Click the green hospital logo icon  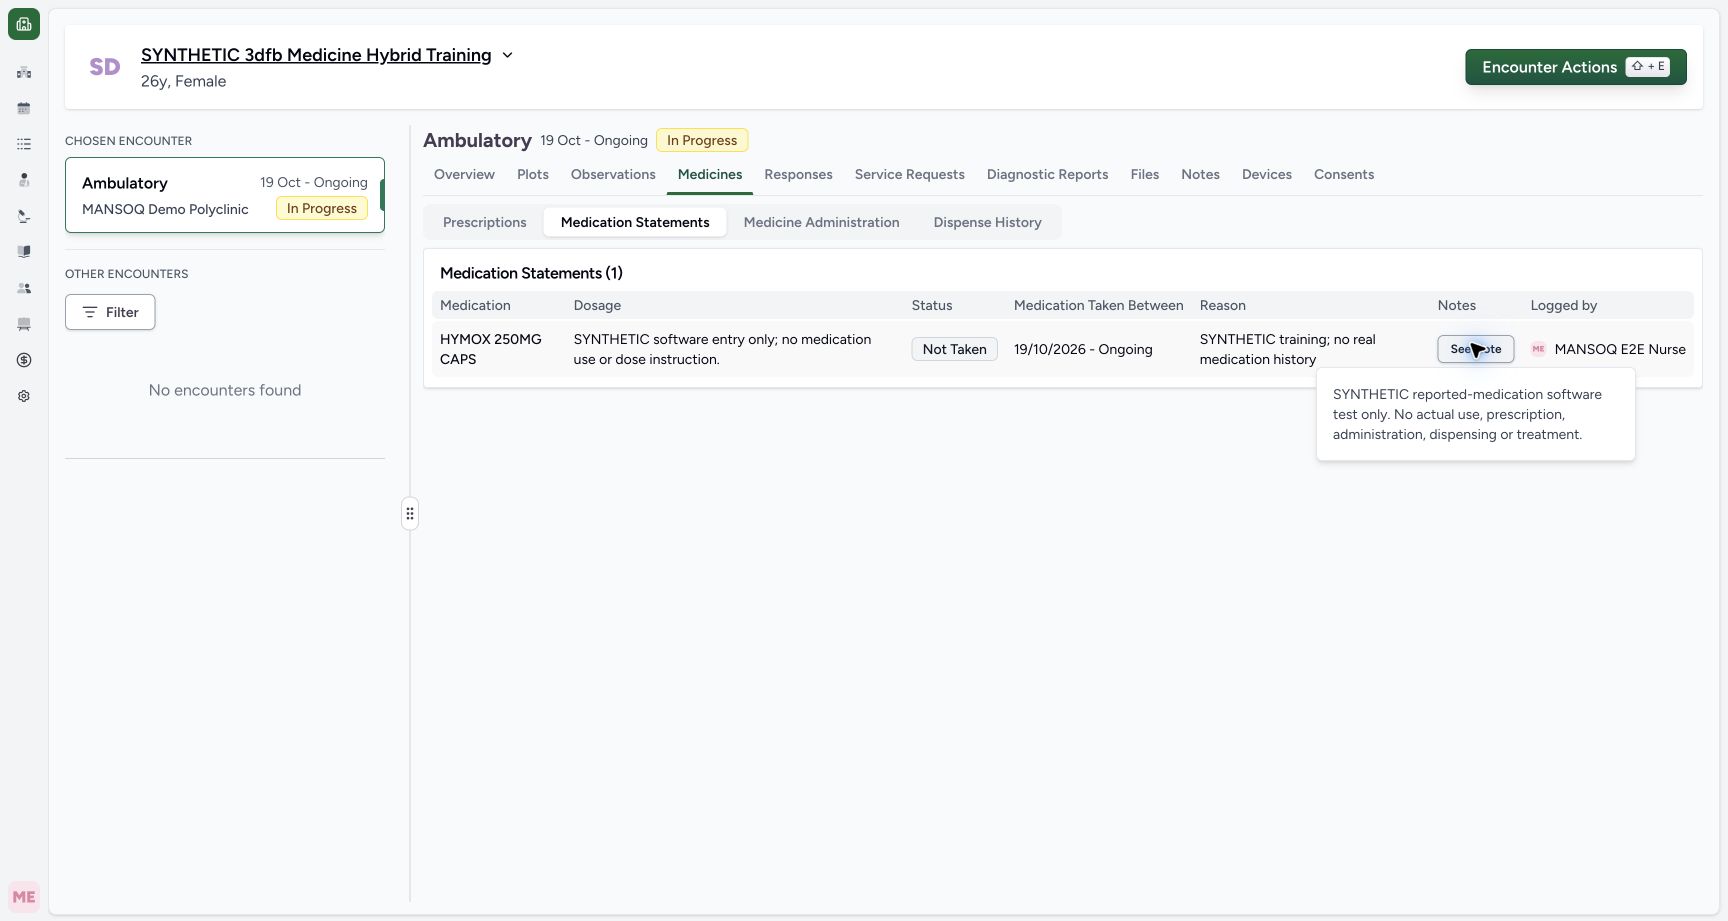click(x=24, y=24)
